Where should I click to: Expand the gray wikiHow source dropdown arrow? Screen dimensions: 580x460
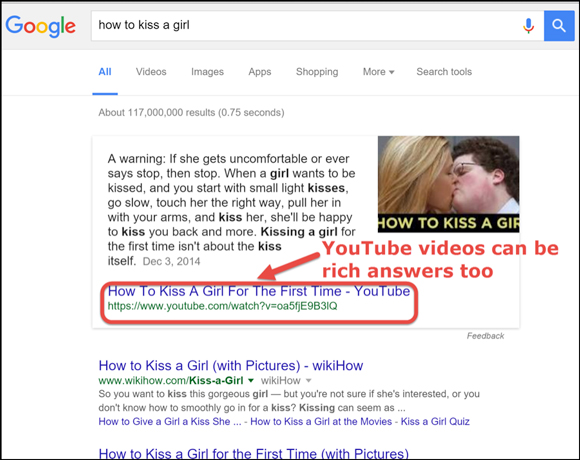(x=309, y=380)
